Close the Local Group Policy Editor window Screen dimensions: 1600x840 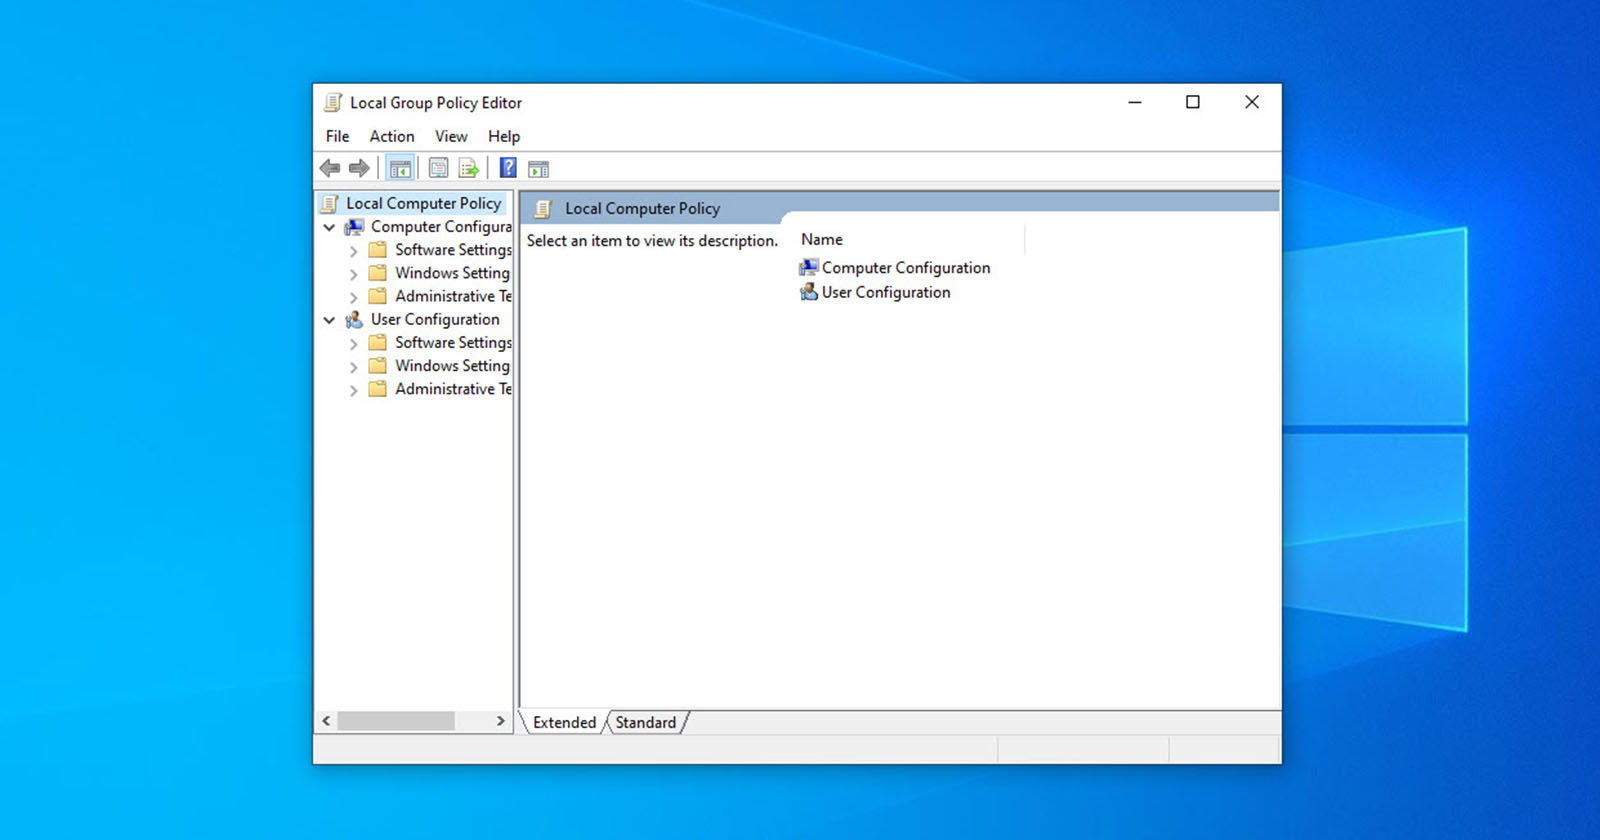[1252, 102]
